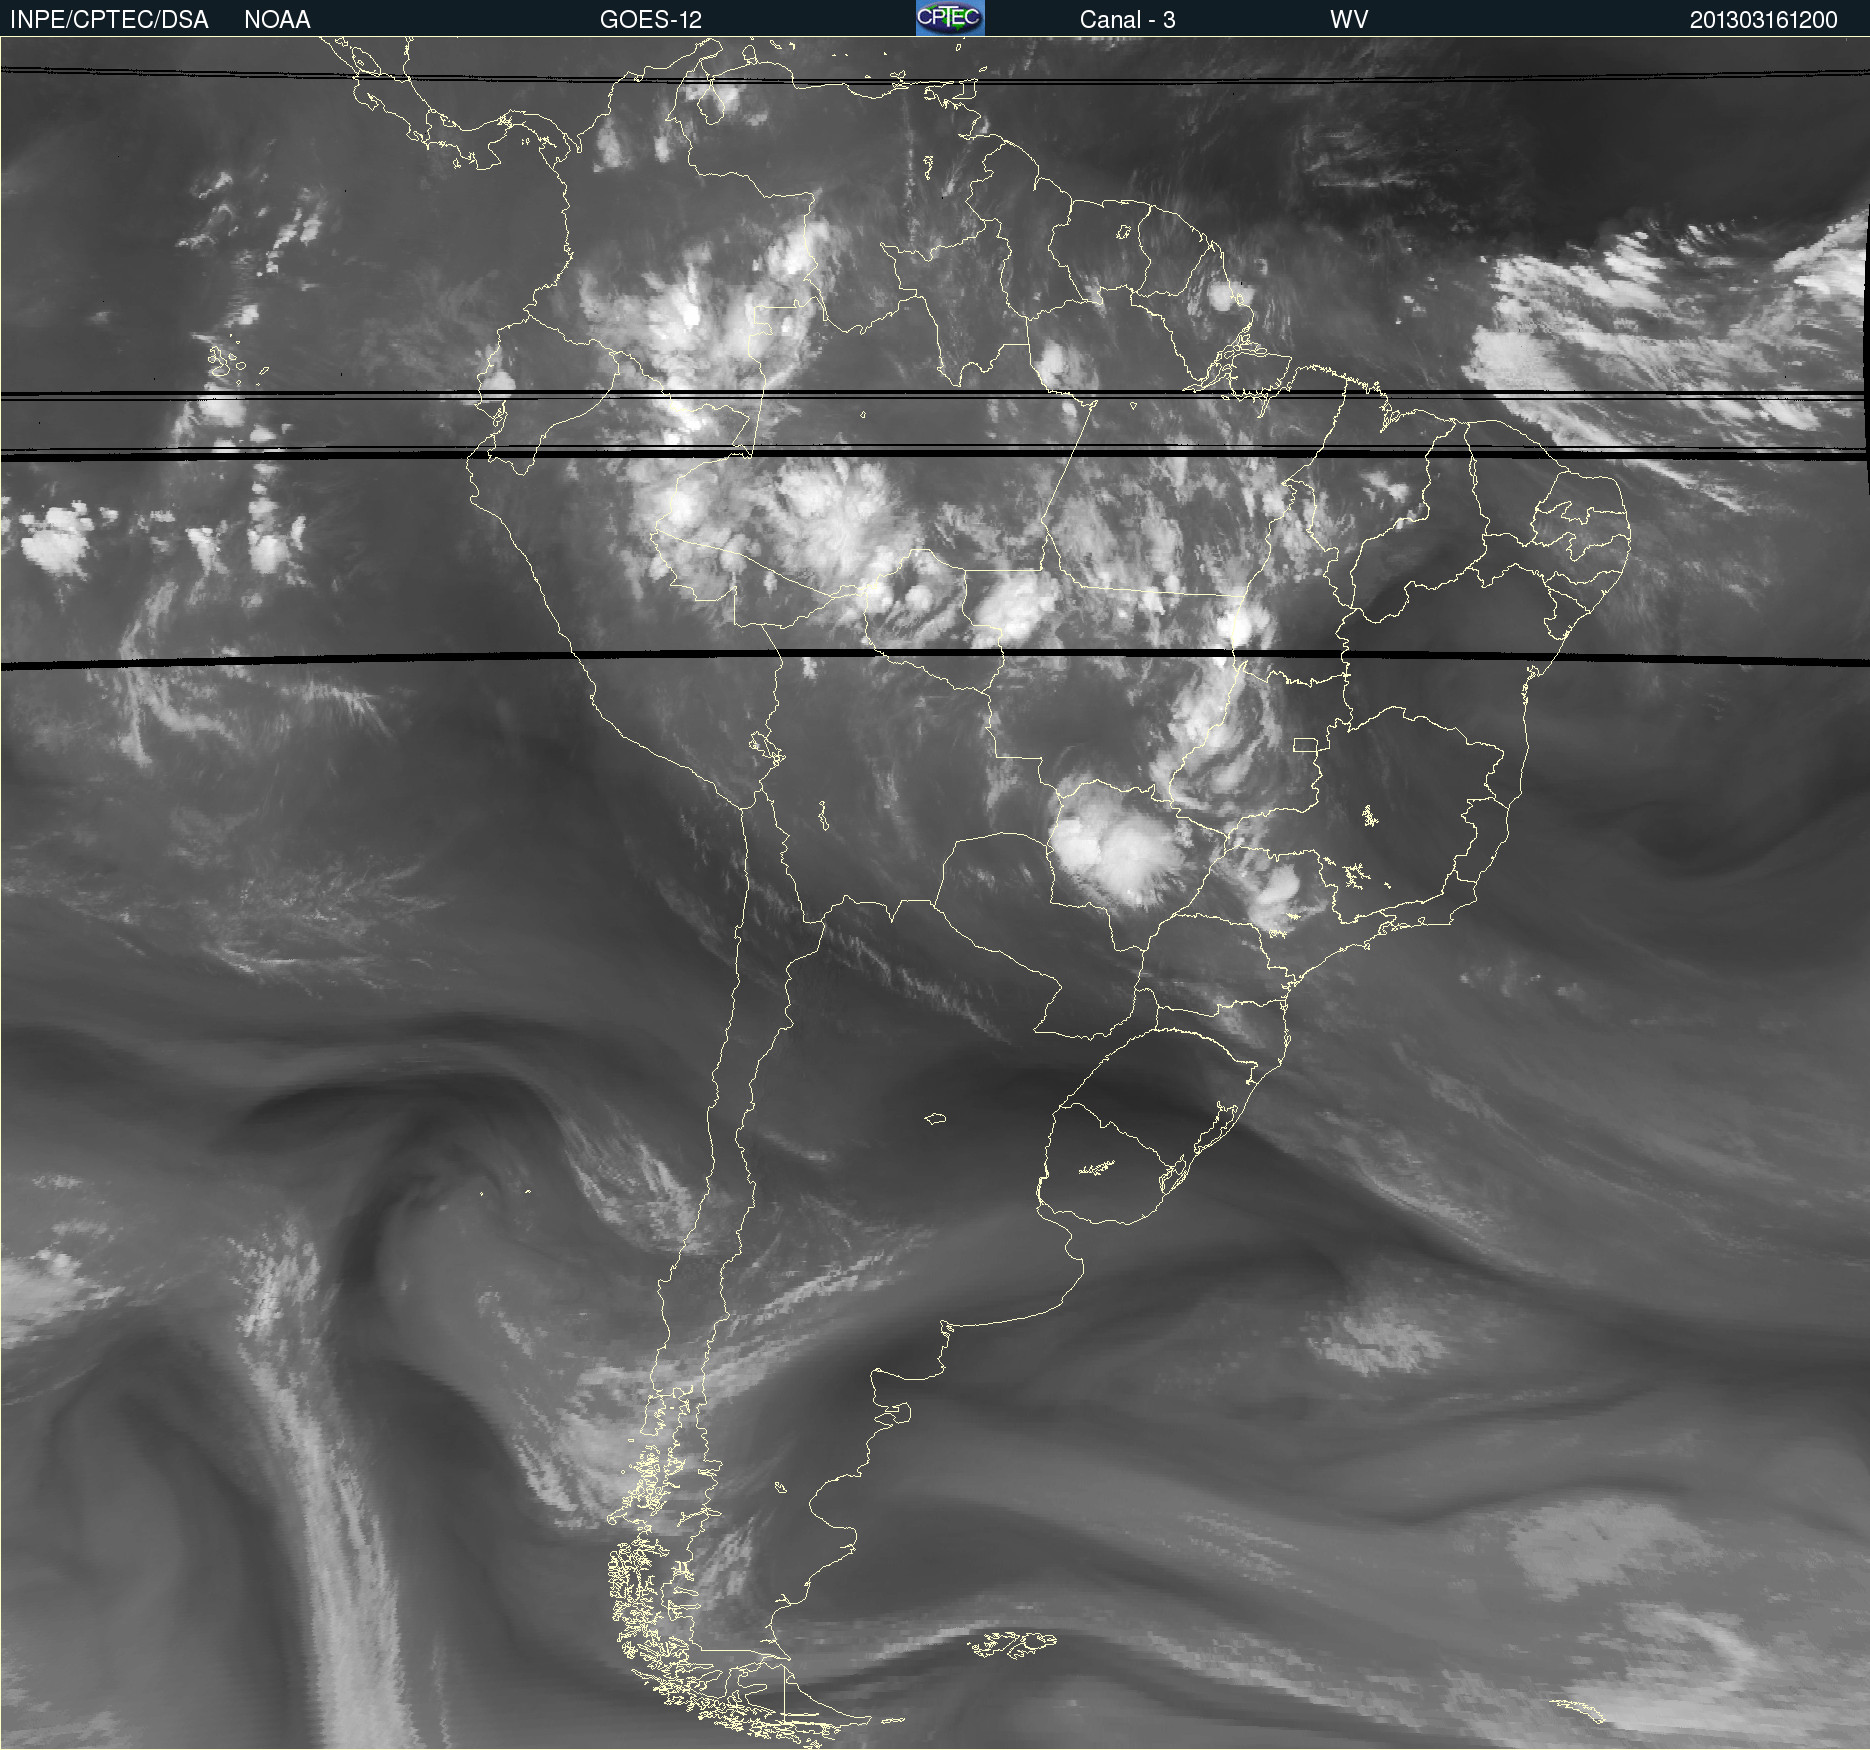Click the Canal - 3 label
The height and width of the screenshot is (1750, 1870).
(1127, 20)
